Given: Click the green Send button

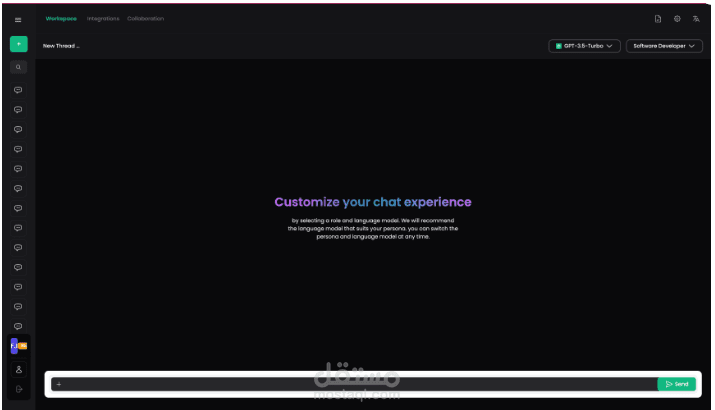Looking at the screenshot, I should click(x=677, y=384).
